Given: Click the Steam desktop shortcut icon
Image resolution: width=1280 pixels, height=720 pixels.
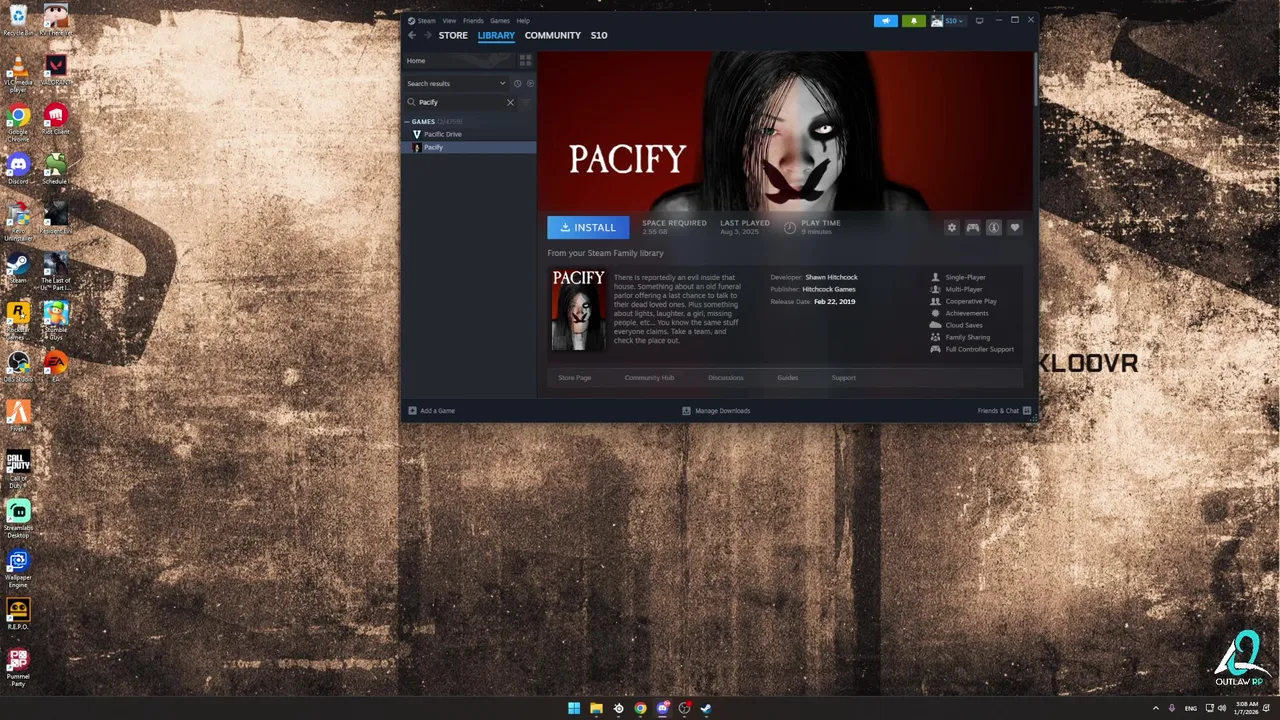Looking at the screenshot, I should point(18,268).
